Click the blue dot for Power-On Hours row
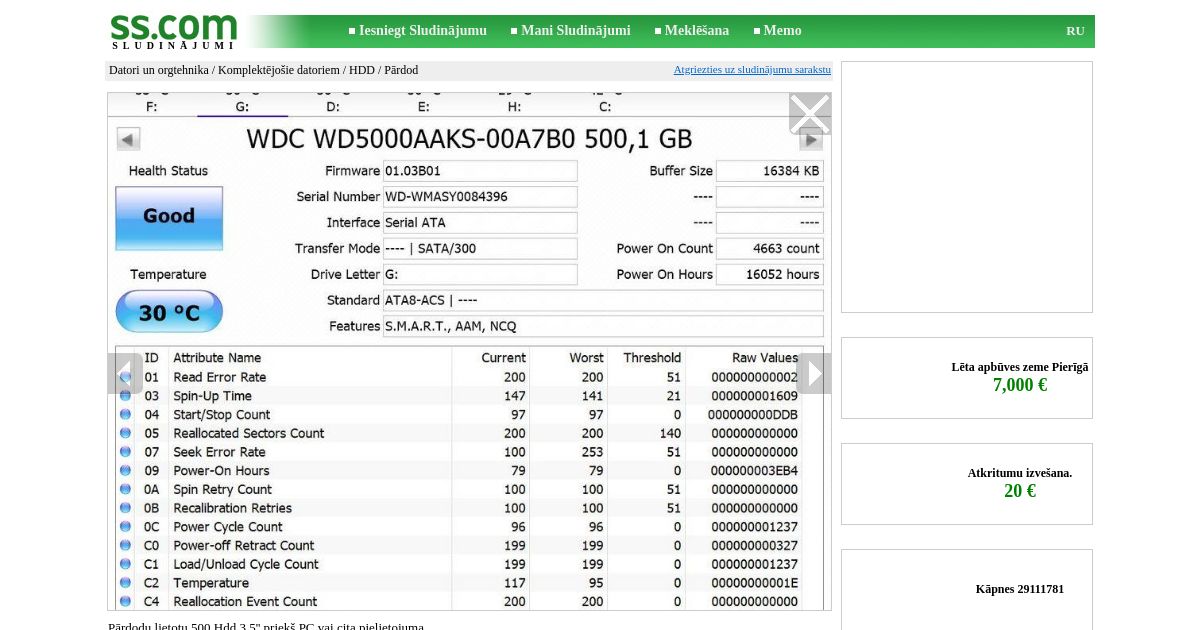Viewport: 1200px width, 630px height. click(125, 471)
